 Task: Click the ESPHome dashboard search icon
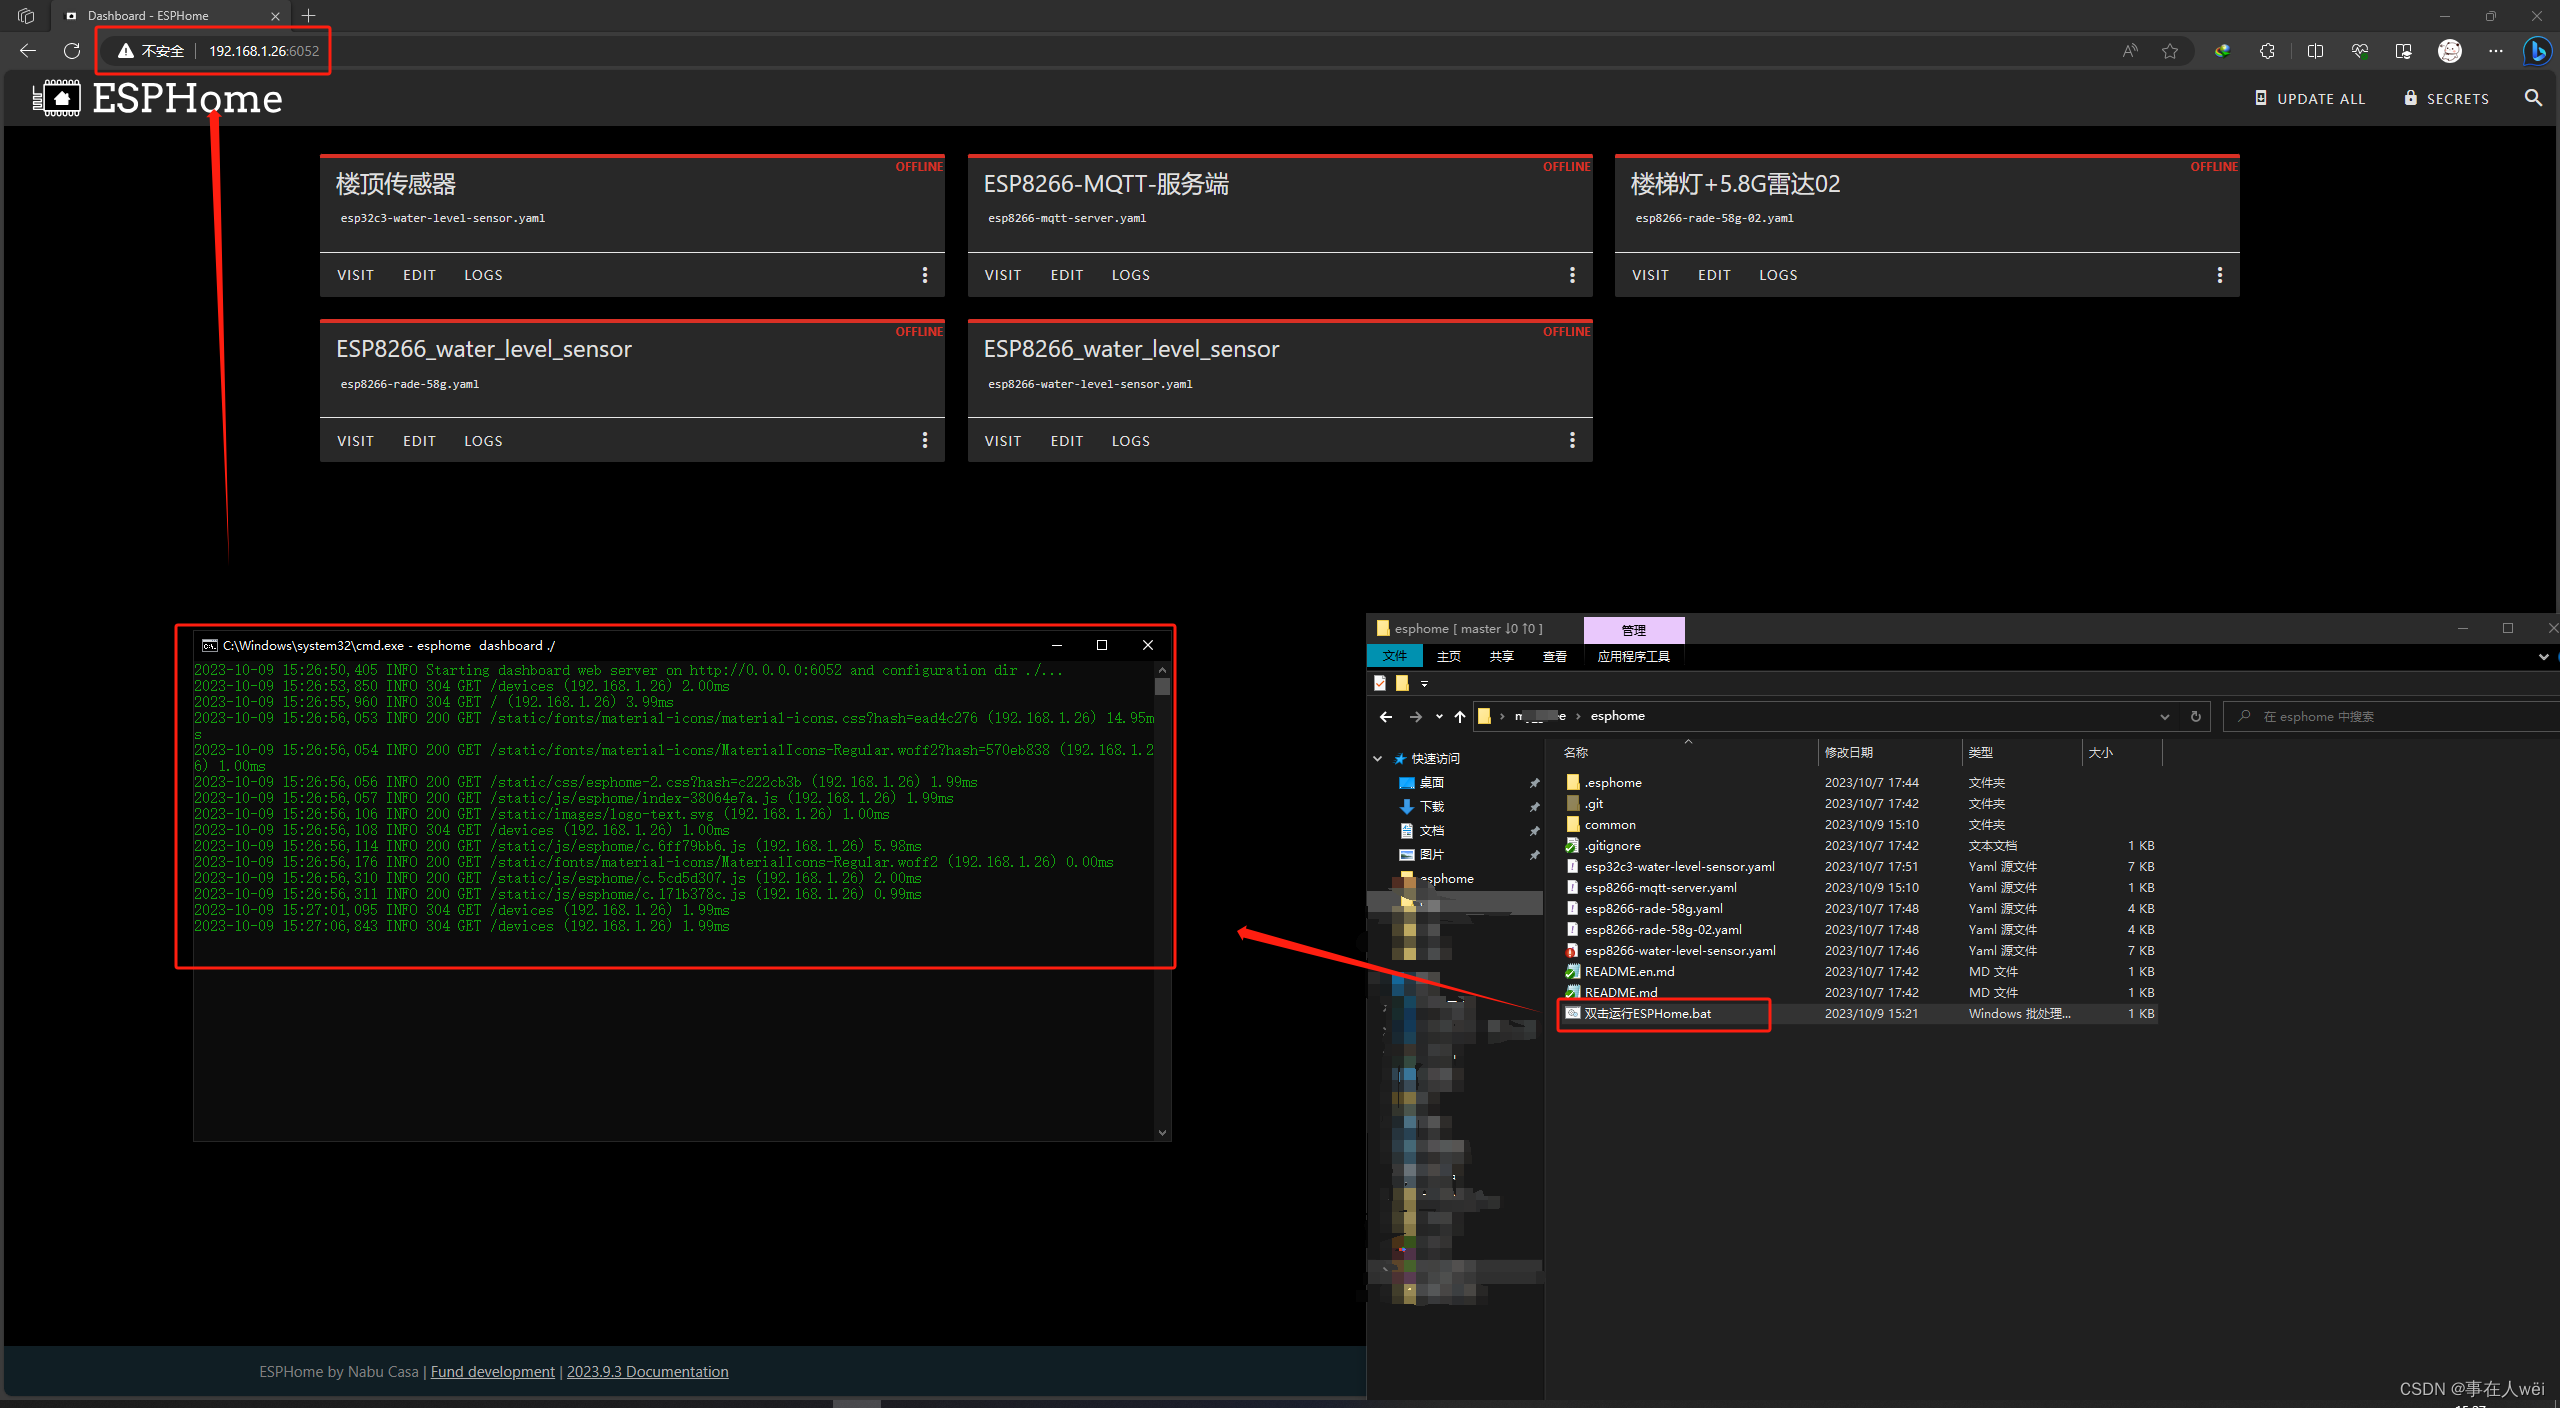pyautogui.click(x=2532, y=98)
